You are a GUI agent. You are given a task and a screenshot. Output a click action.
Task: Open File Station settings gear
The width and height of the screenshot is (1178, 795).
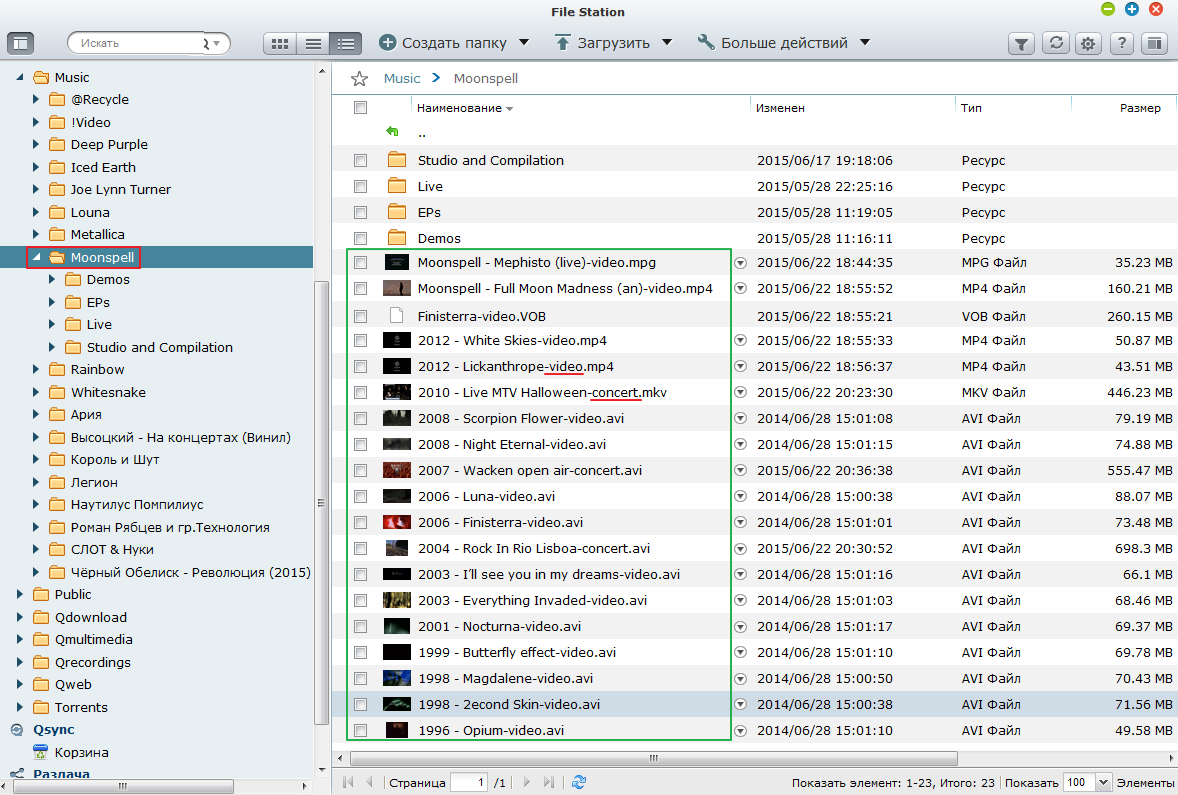point(1088,44)
